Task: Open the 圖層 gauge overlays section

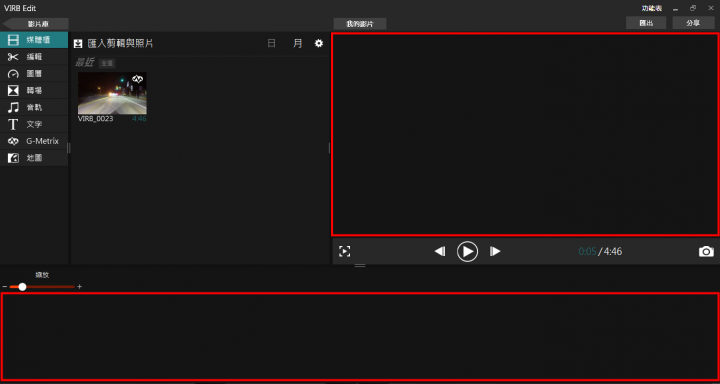Action: tap(34, 73)
